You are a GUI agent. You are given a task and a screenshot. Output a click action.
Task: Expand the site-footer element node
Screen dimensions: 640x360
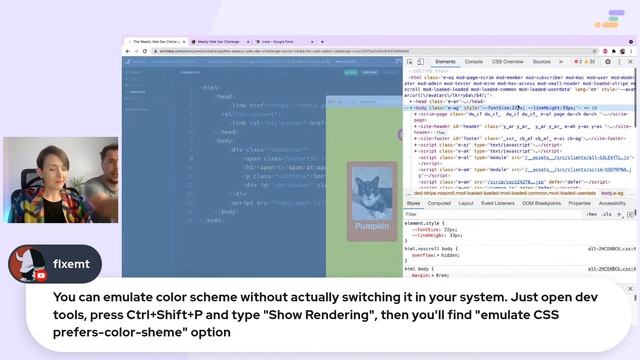tap(416, 139)
